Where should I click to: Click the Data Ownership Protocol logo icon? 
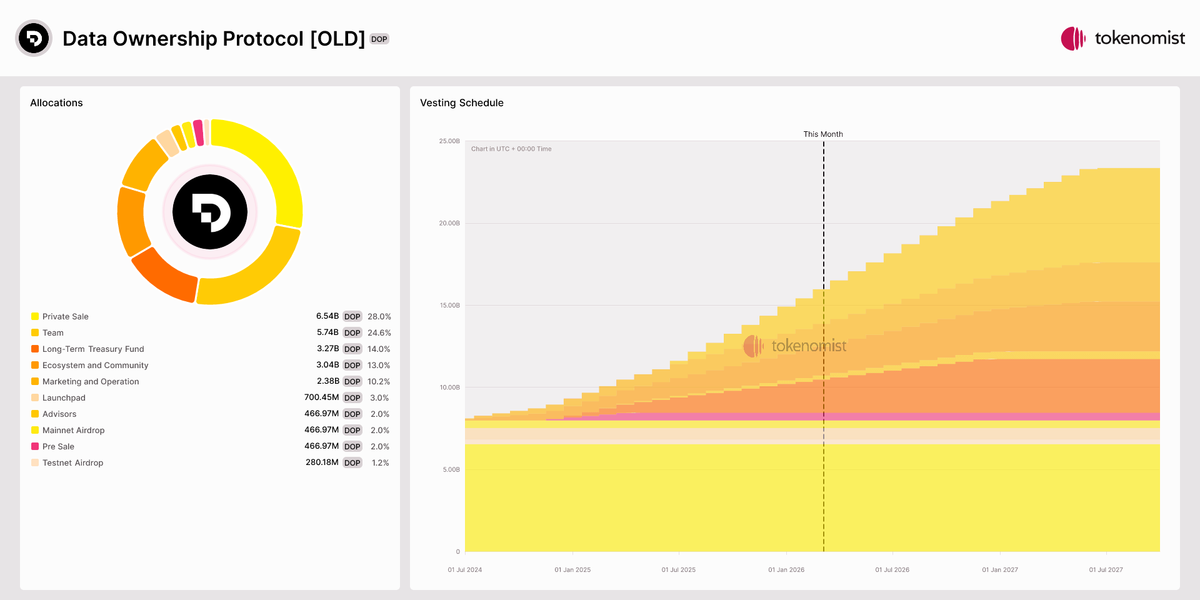point(33,38)
